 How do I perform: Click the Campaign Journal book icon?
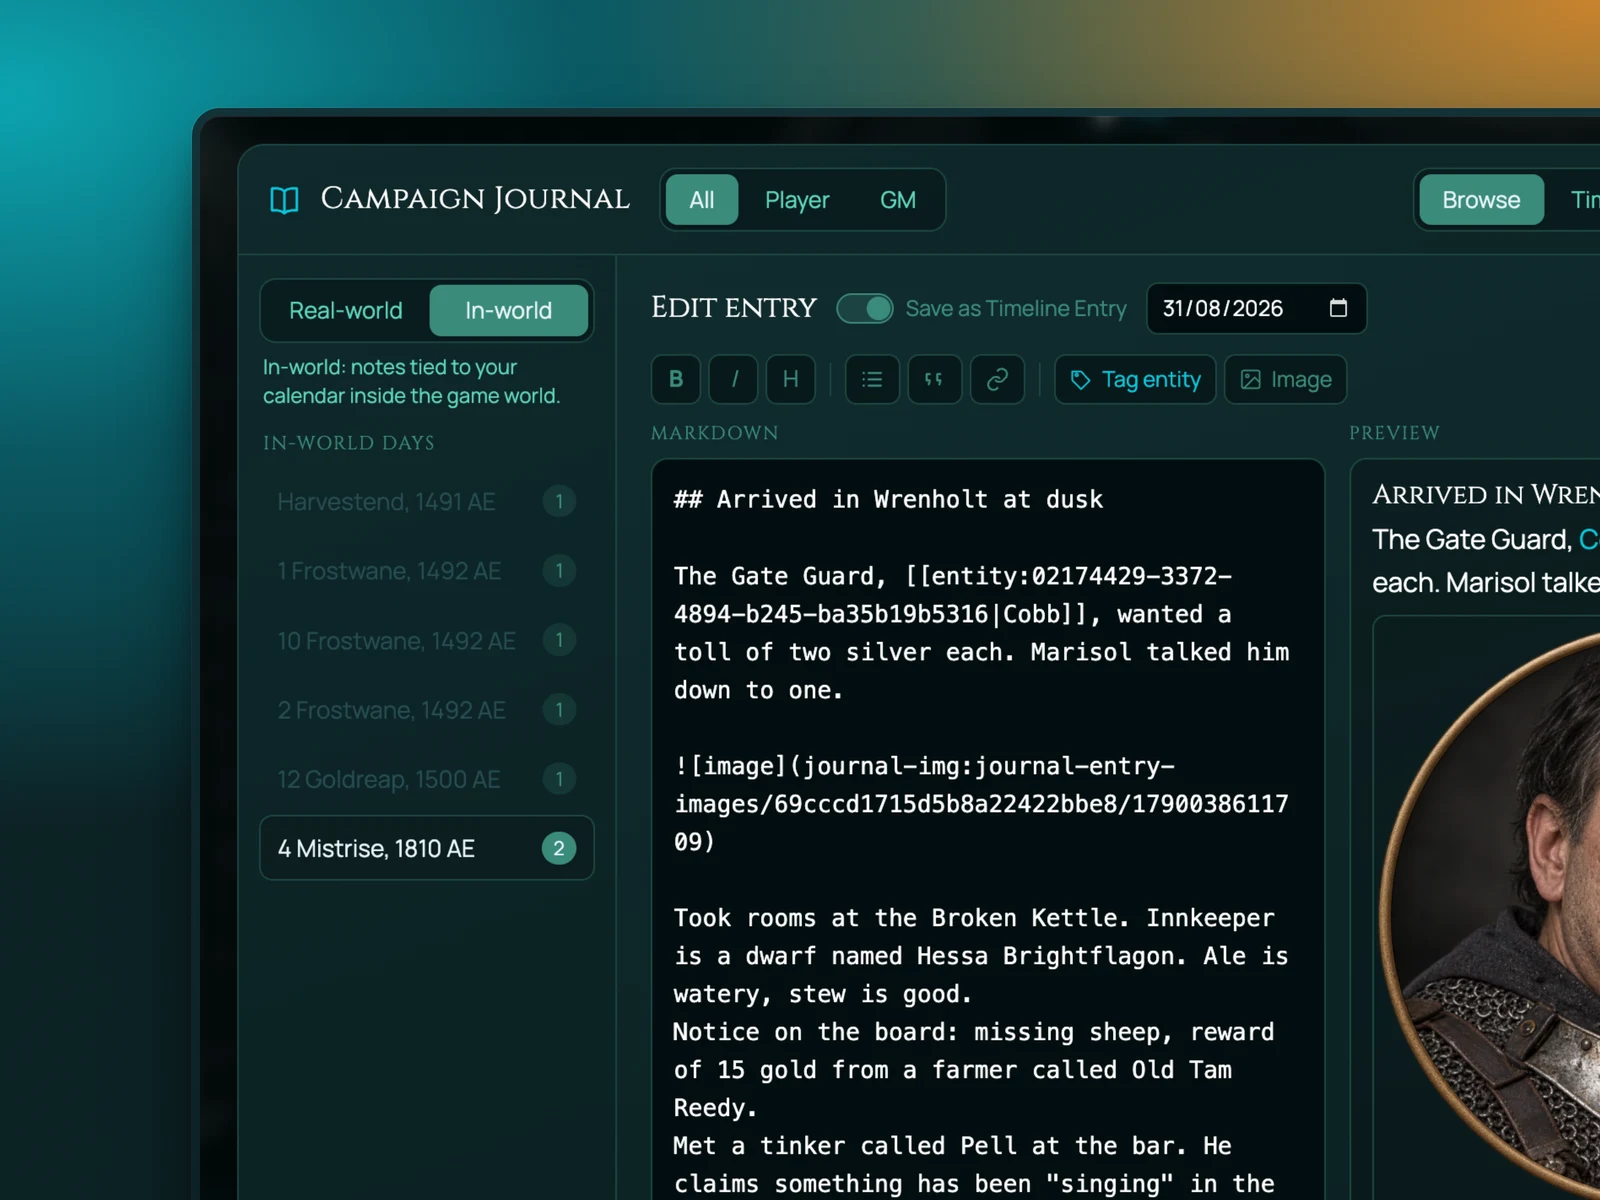(284, 200)
